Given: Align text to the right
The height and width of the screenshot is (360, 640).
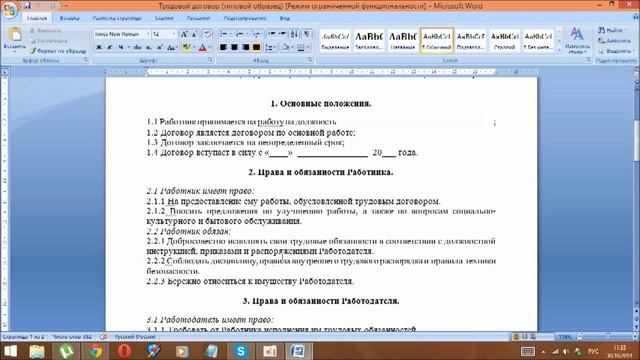Looking at the screenshot, I should pyautogui.click(x=245, y=48).
